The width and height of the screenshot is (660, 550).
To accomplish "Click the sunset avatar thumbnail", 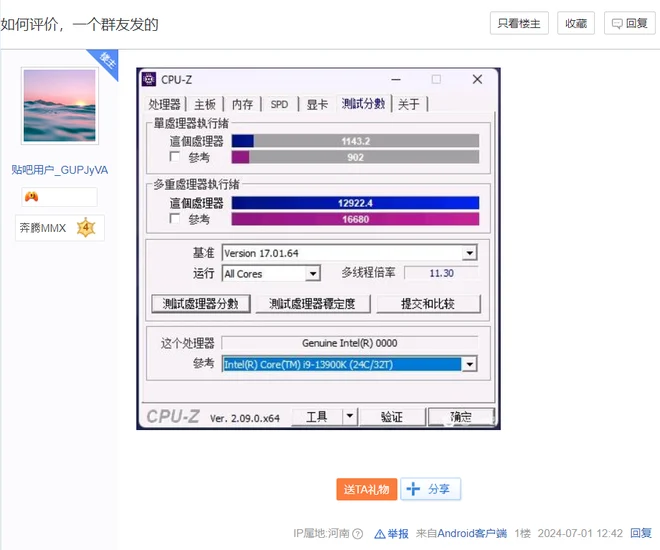I will click(x=59, y=105).
